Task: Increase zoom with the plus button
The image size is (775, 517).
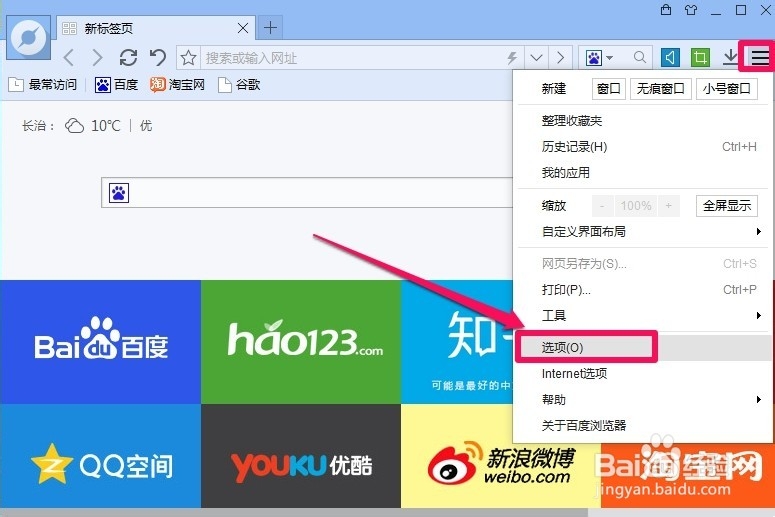Action: point(669,206)
